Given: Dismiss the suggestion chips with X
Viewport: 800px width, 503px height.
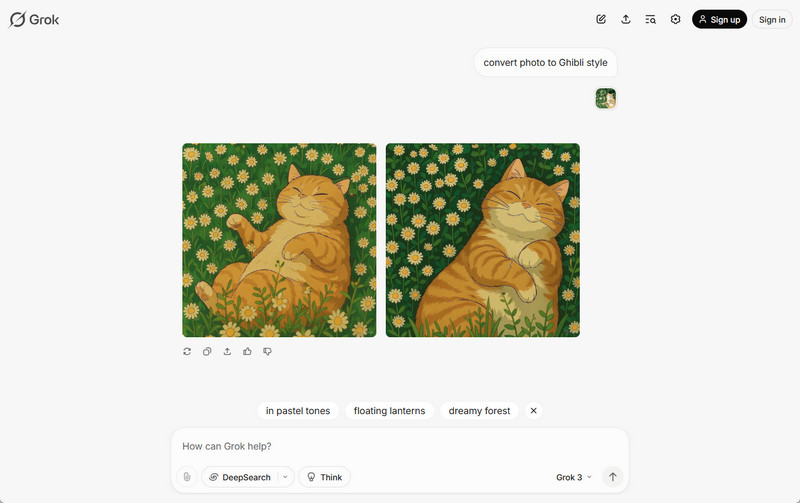Looking at the screenshot, I should pos(533,411).
